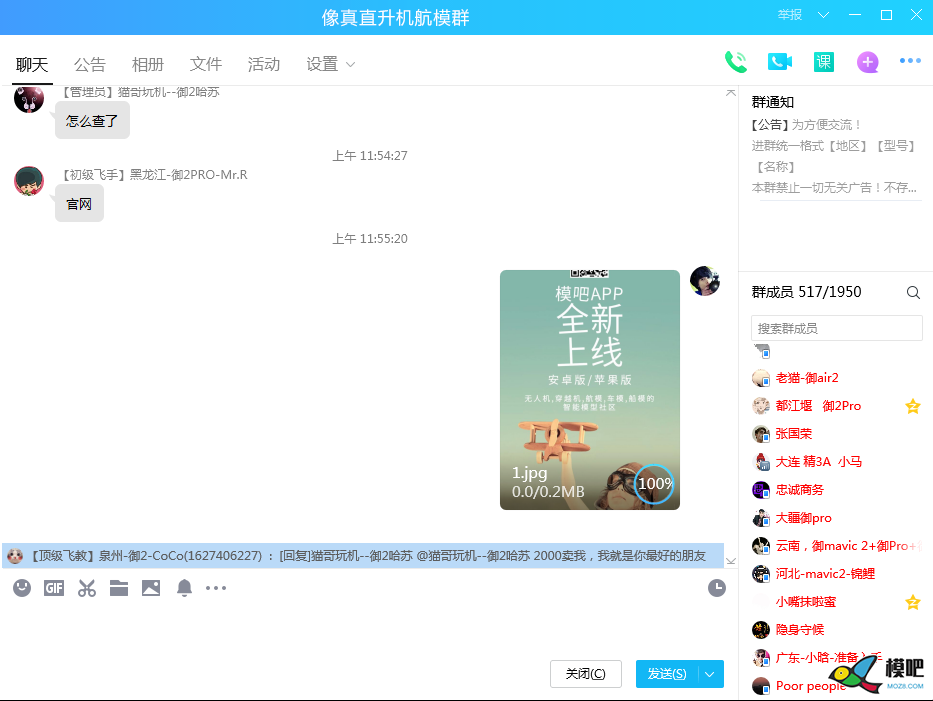Open the sent 1.jpg image thumbnail
933x701 pixels.
click(590, 390)
